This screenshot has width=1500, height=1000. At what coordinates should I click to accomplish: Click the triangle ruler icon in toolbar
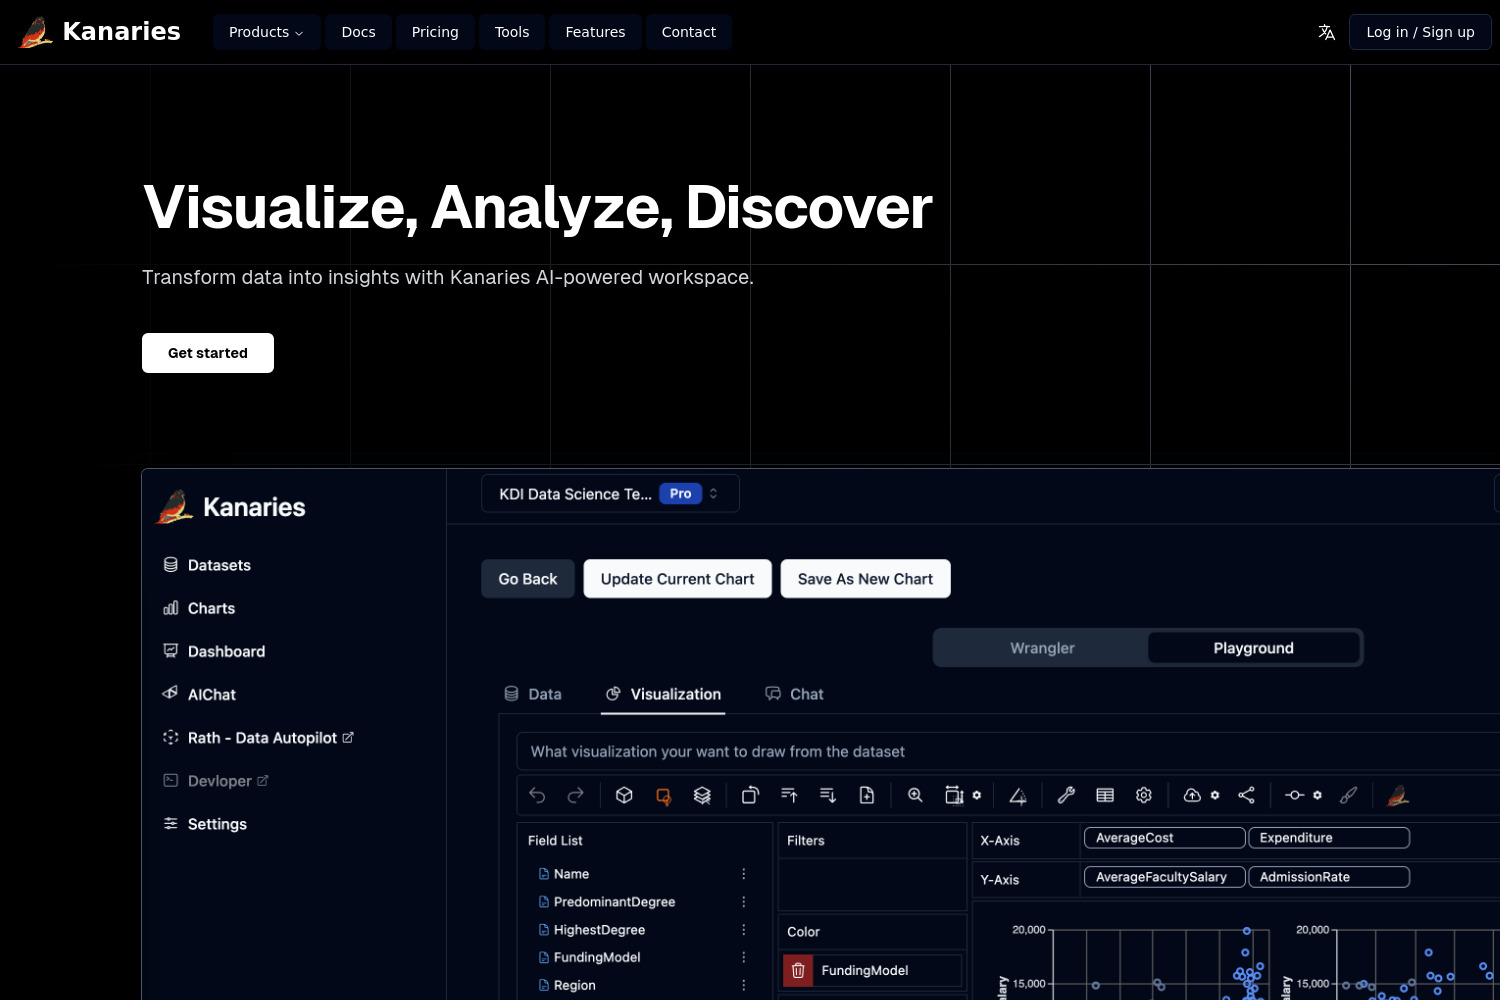click(x=1018, y=795)
